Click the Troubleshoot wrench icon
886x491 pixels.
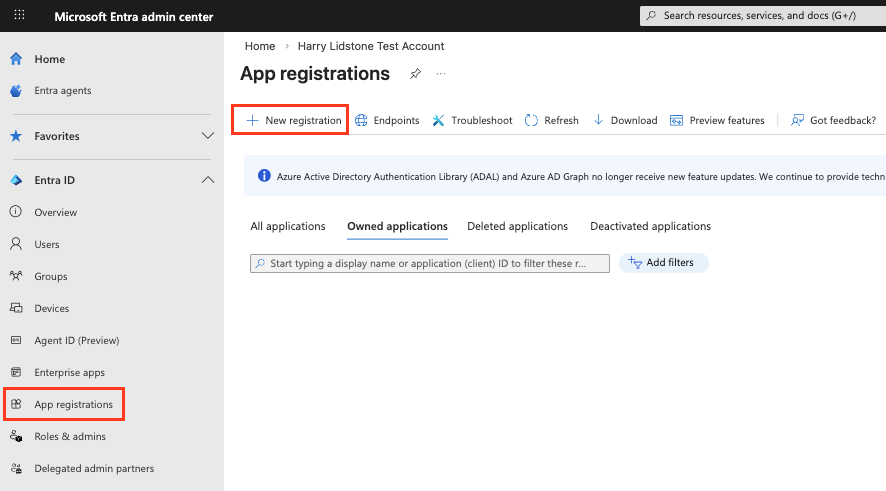438,120
